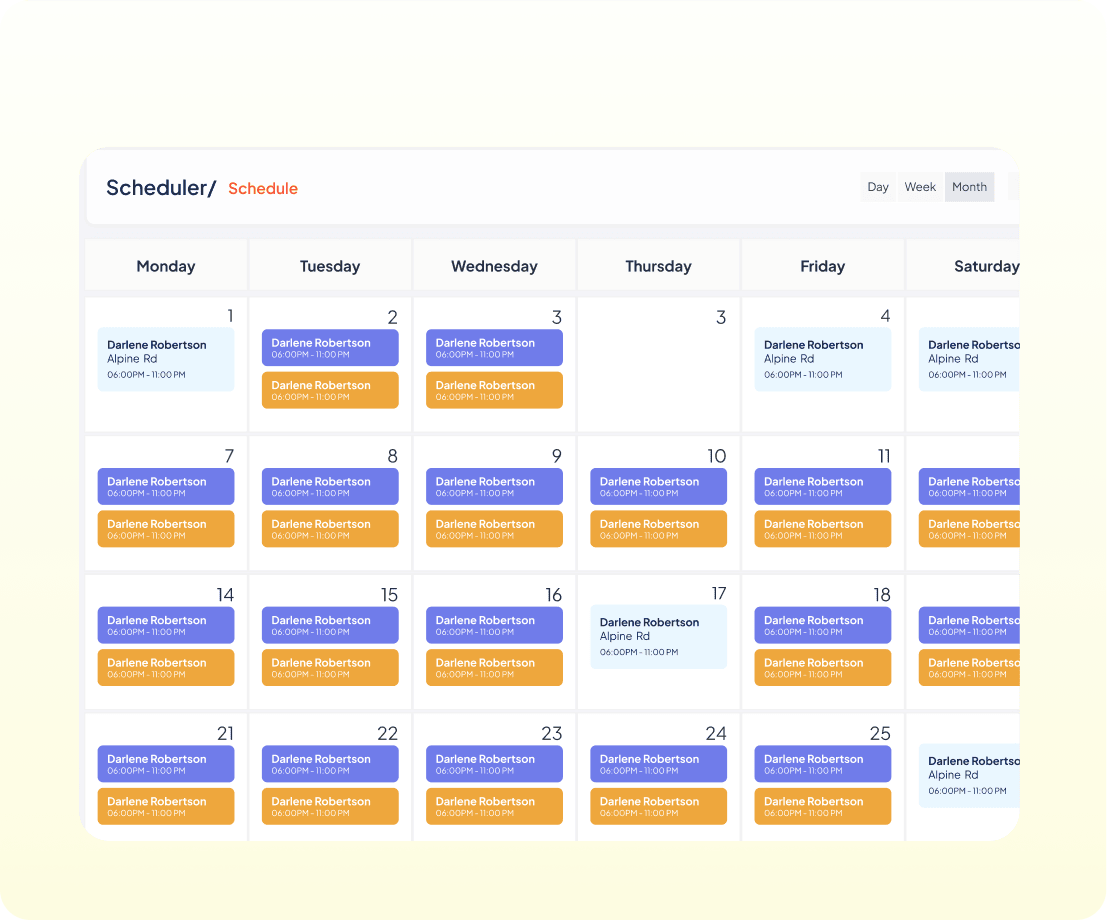Open the purple shift card on Friday the 11th

click(822, 486)
